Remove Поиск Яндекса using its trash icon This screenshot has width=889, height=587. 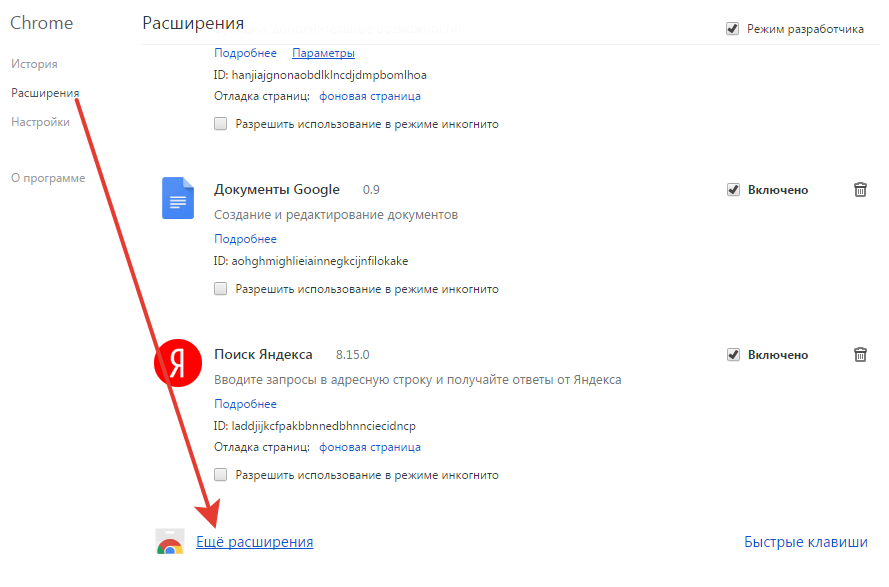pyautogui.click(x=860, y=354)
